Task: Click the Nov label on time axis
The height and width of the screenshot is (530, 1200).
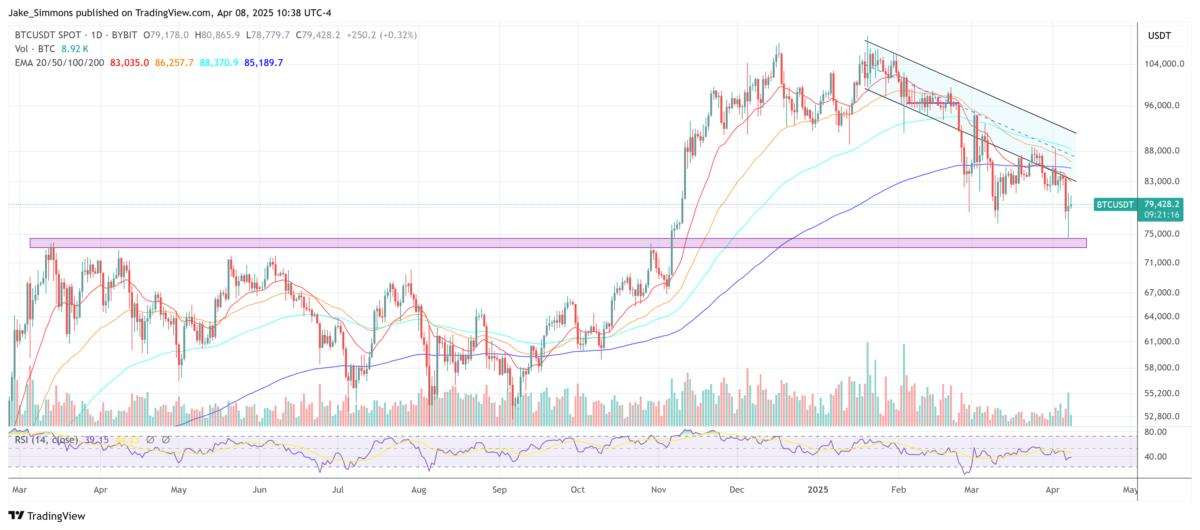Action: (659, 491)
